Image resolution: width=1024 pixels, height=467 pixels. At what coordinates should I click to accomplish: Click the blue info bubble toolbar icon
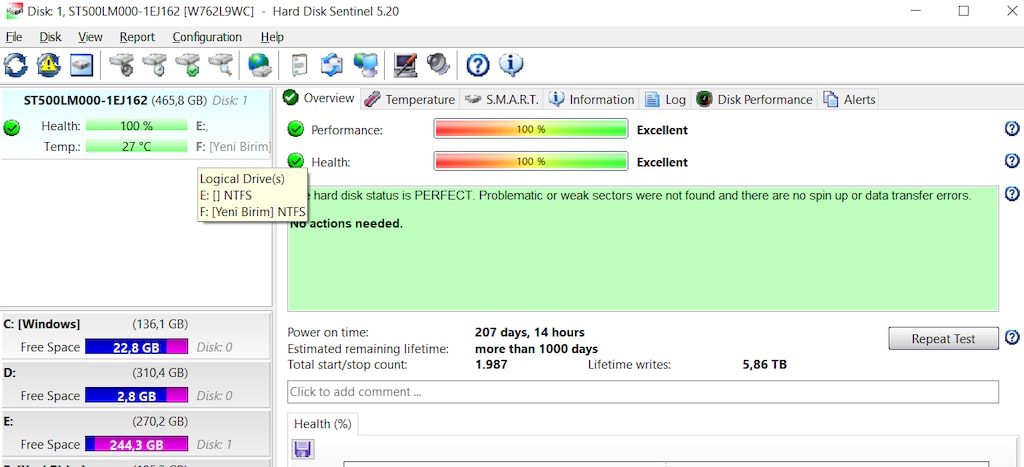coord(511,65)
